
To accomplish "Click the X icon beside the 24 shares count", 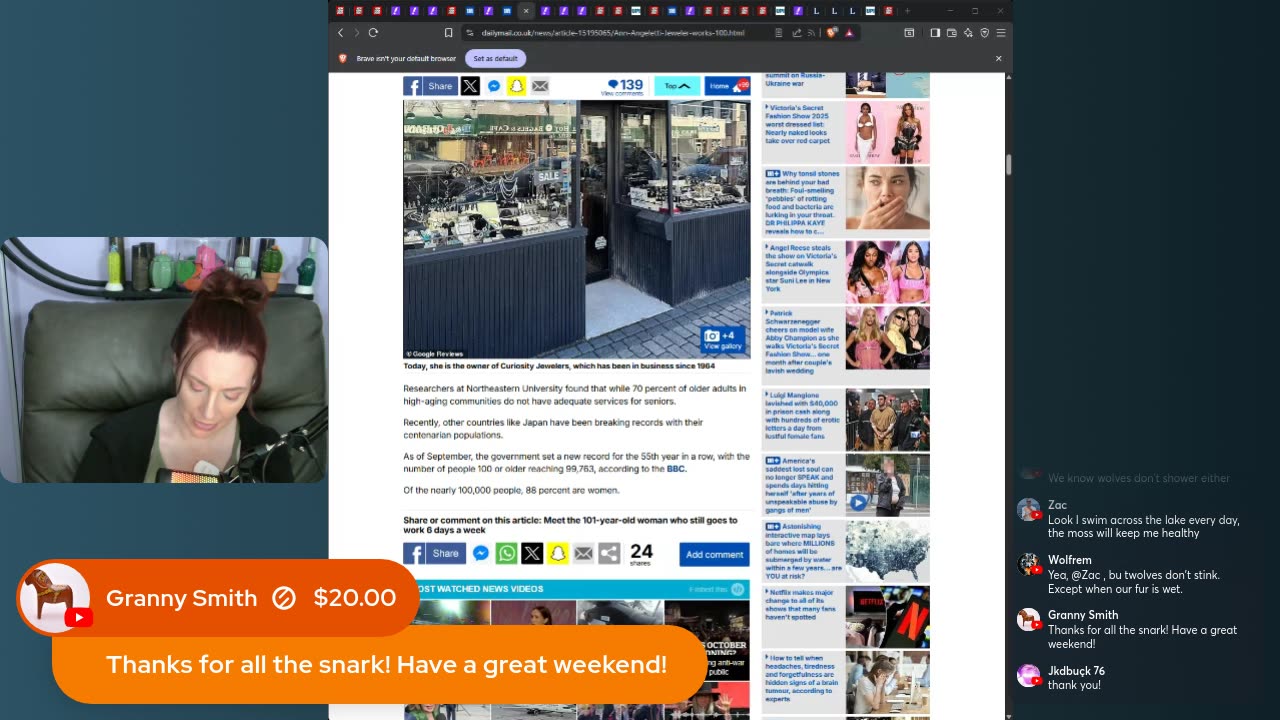I will pyautogui.click(x=532, y=553).
